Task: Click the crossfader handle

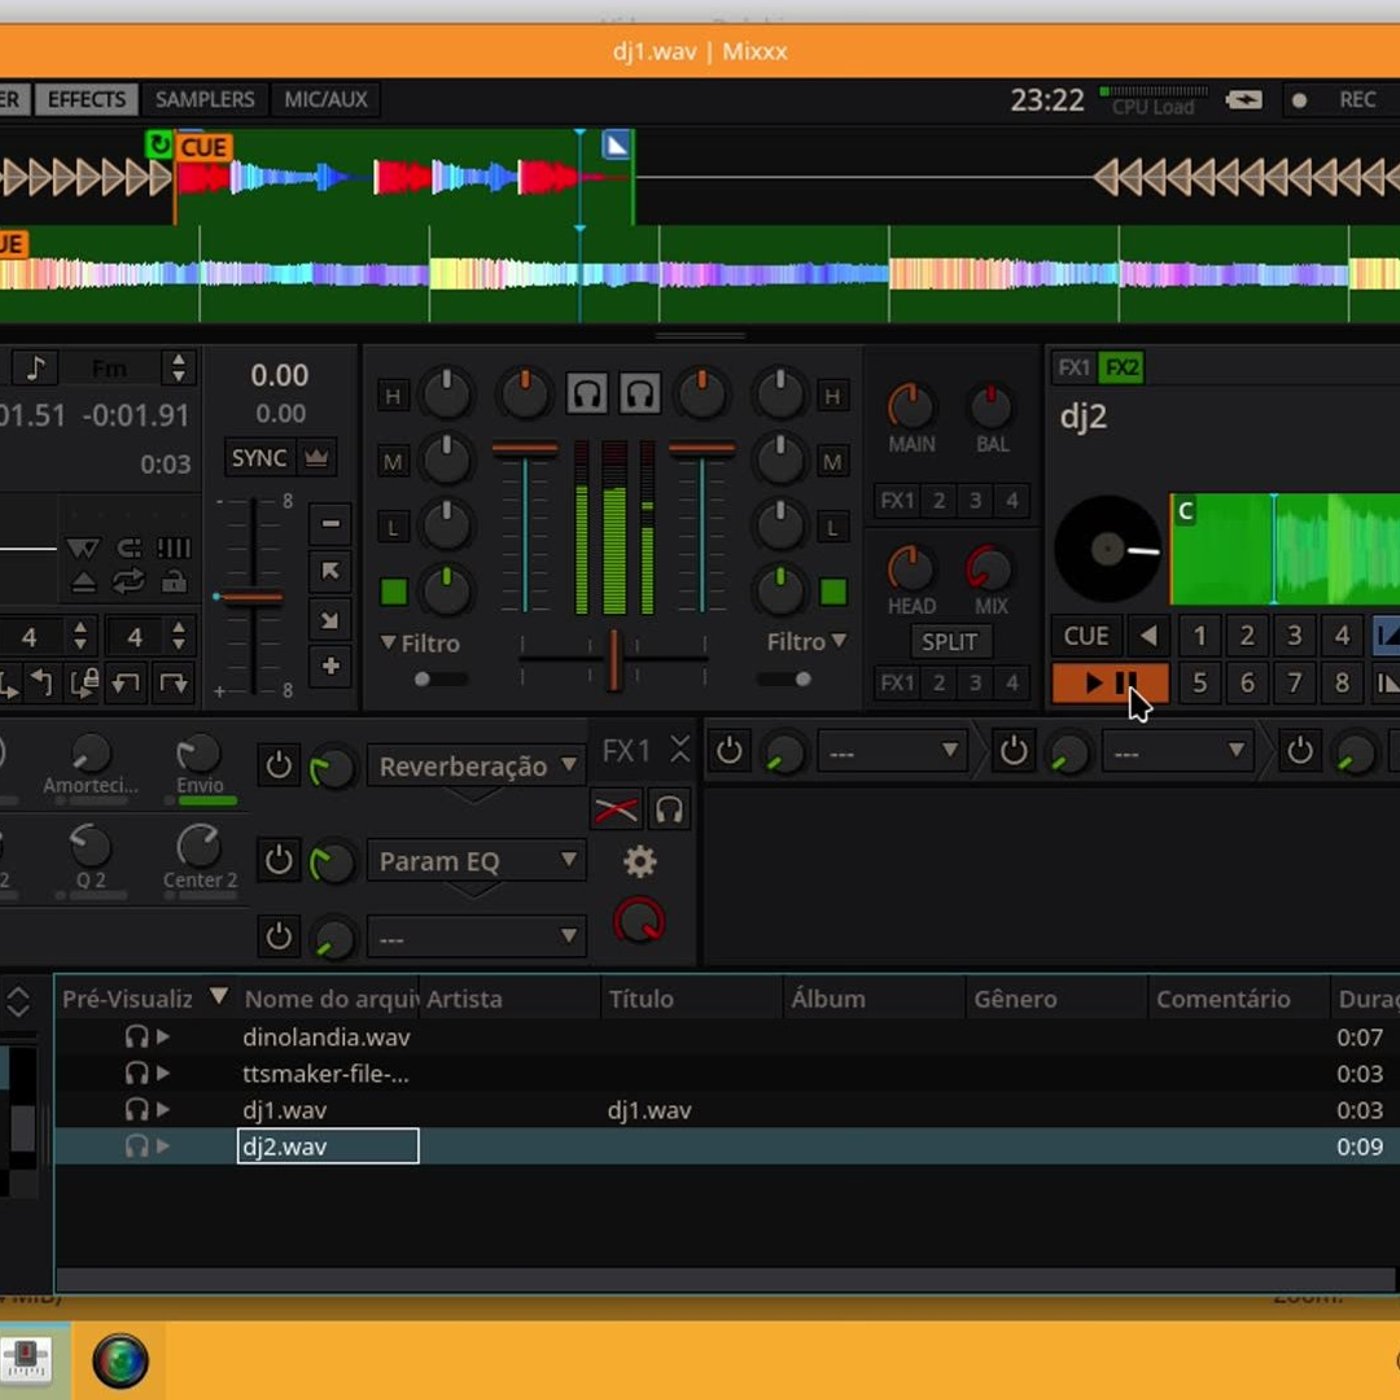Action: pyautogui.click(x=615, y=659)
